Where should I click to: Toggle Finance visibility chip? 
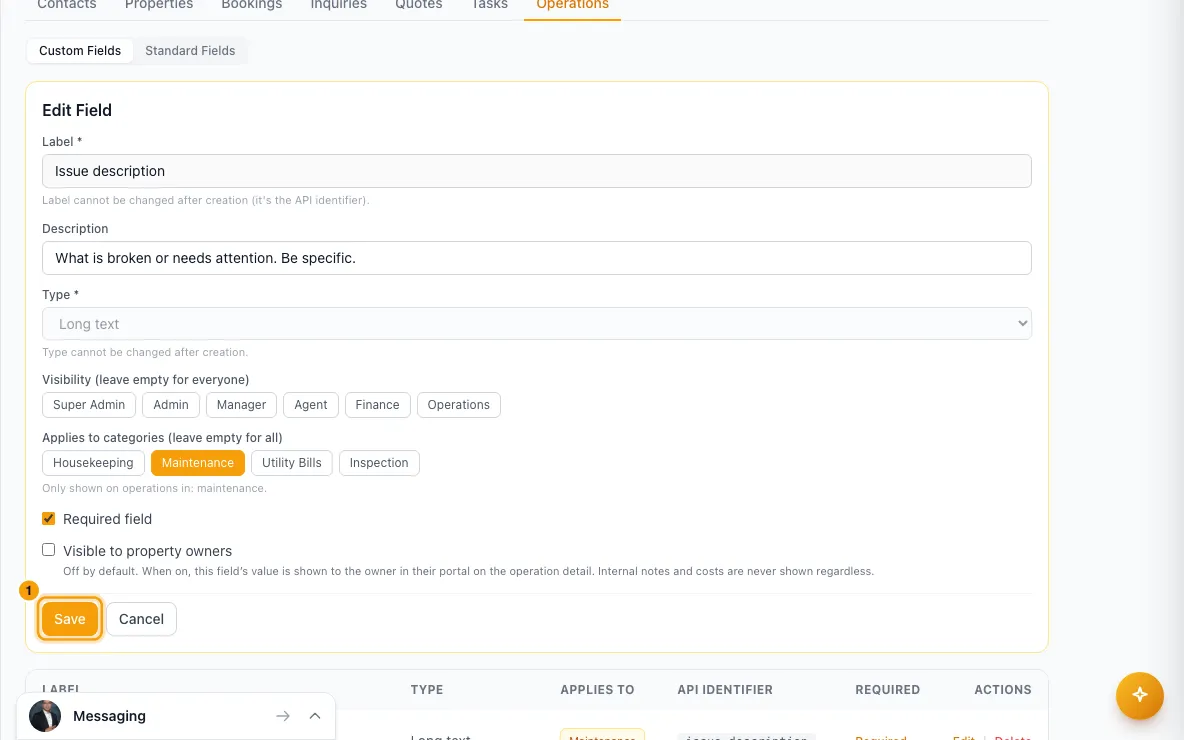[x=378, y=405]
